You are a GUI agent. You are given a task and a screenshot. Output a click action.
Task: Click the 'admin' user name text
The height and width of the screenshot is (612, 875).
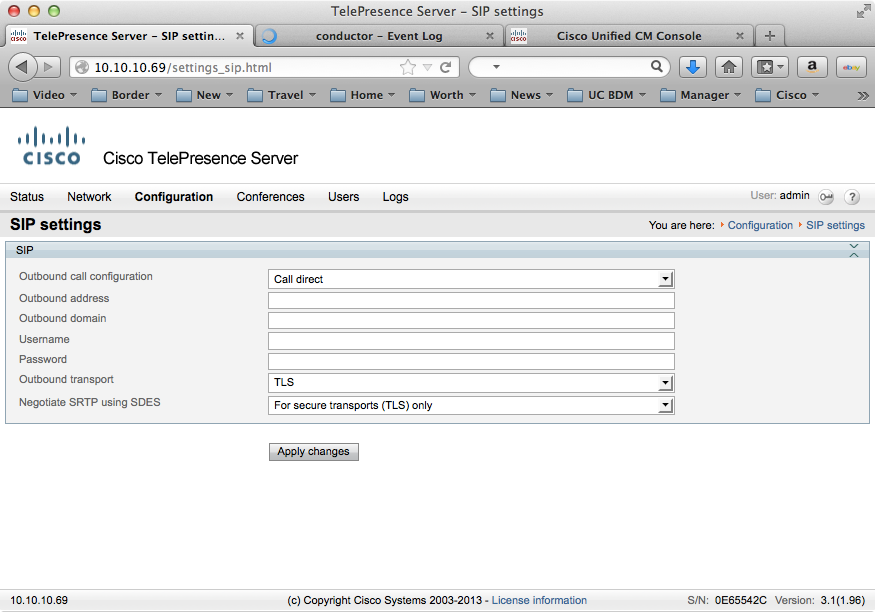795,195
